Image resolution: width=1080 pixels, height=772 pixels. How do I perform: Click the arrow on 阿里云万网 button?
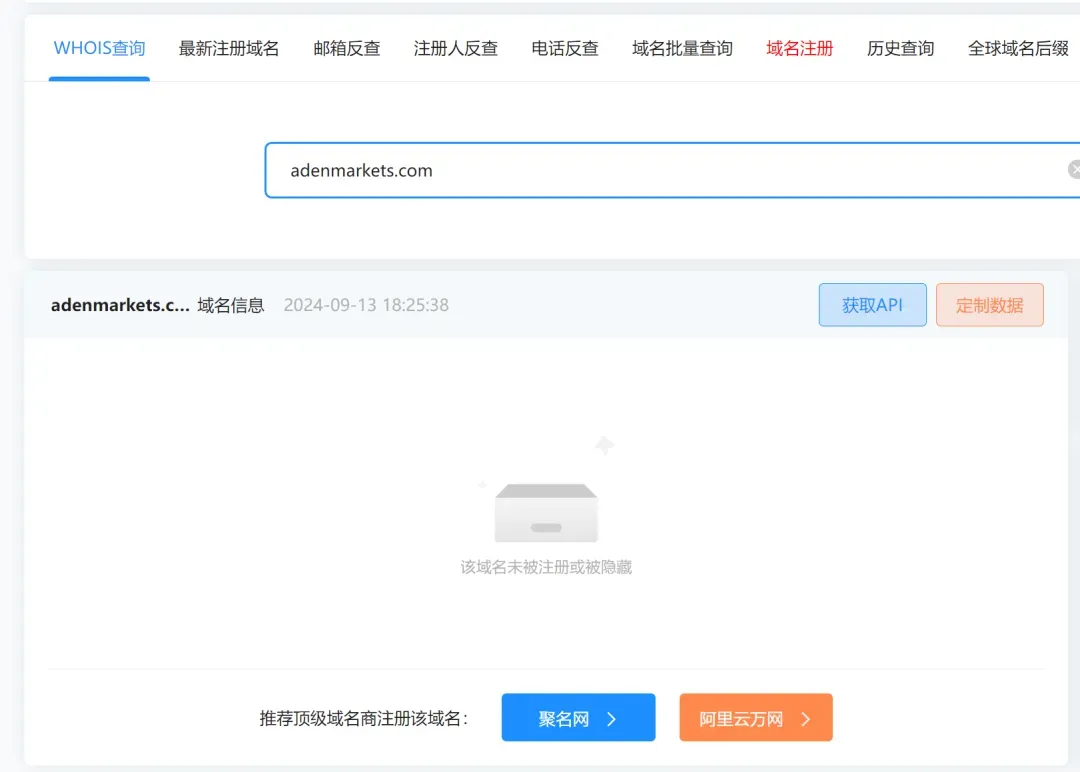click(x=806, y=719)
